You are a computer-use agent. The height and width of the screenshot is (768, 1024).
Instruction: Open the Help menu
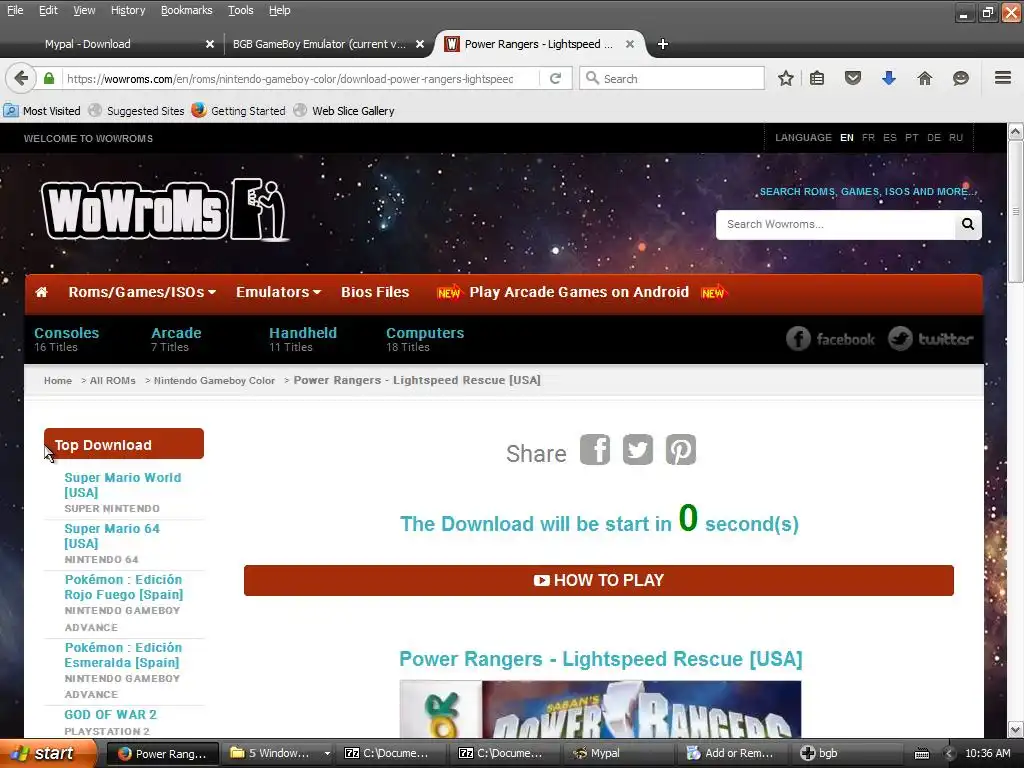(x=280, y=10)
